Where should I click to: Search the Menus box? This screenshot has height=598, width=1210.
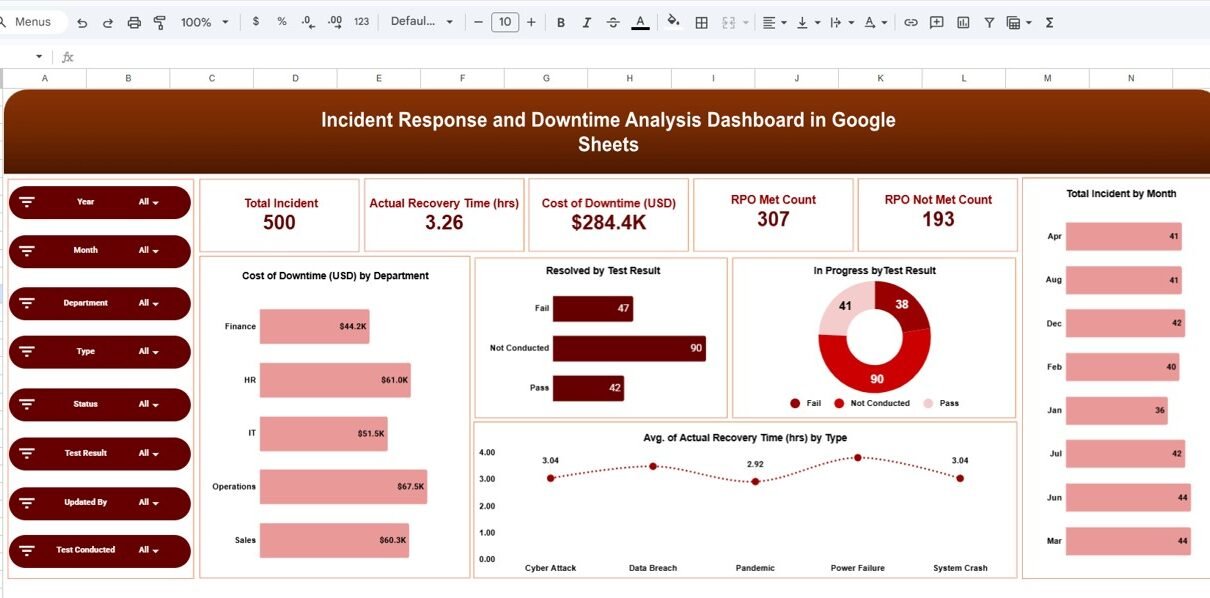[x=33, y=22]
